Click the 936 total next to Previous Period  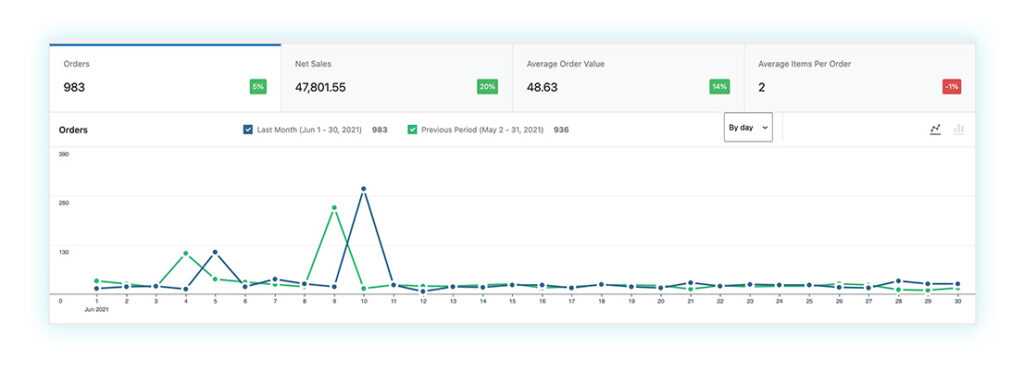coord(561,130)
